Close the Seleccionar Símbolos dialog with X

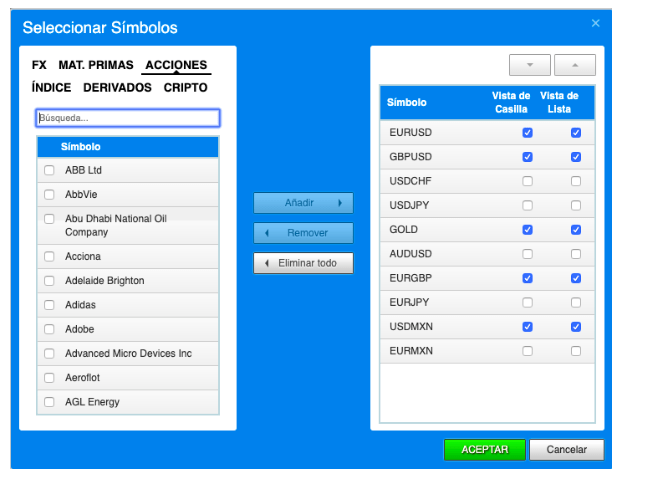(596, 23)
